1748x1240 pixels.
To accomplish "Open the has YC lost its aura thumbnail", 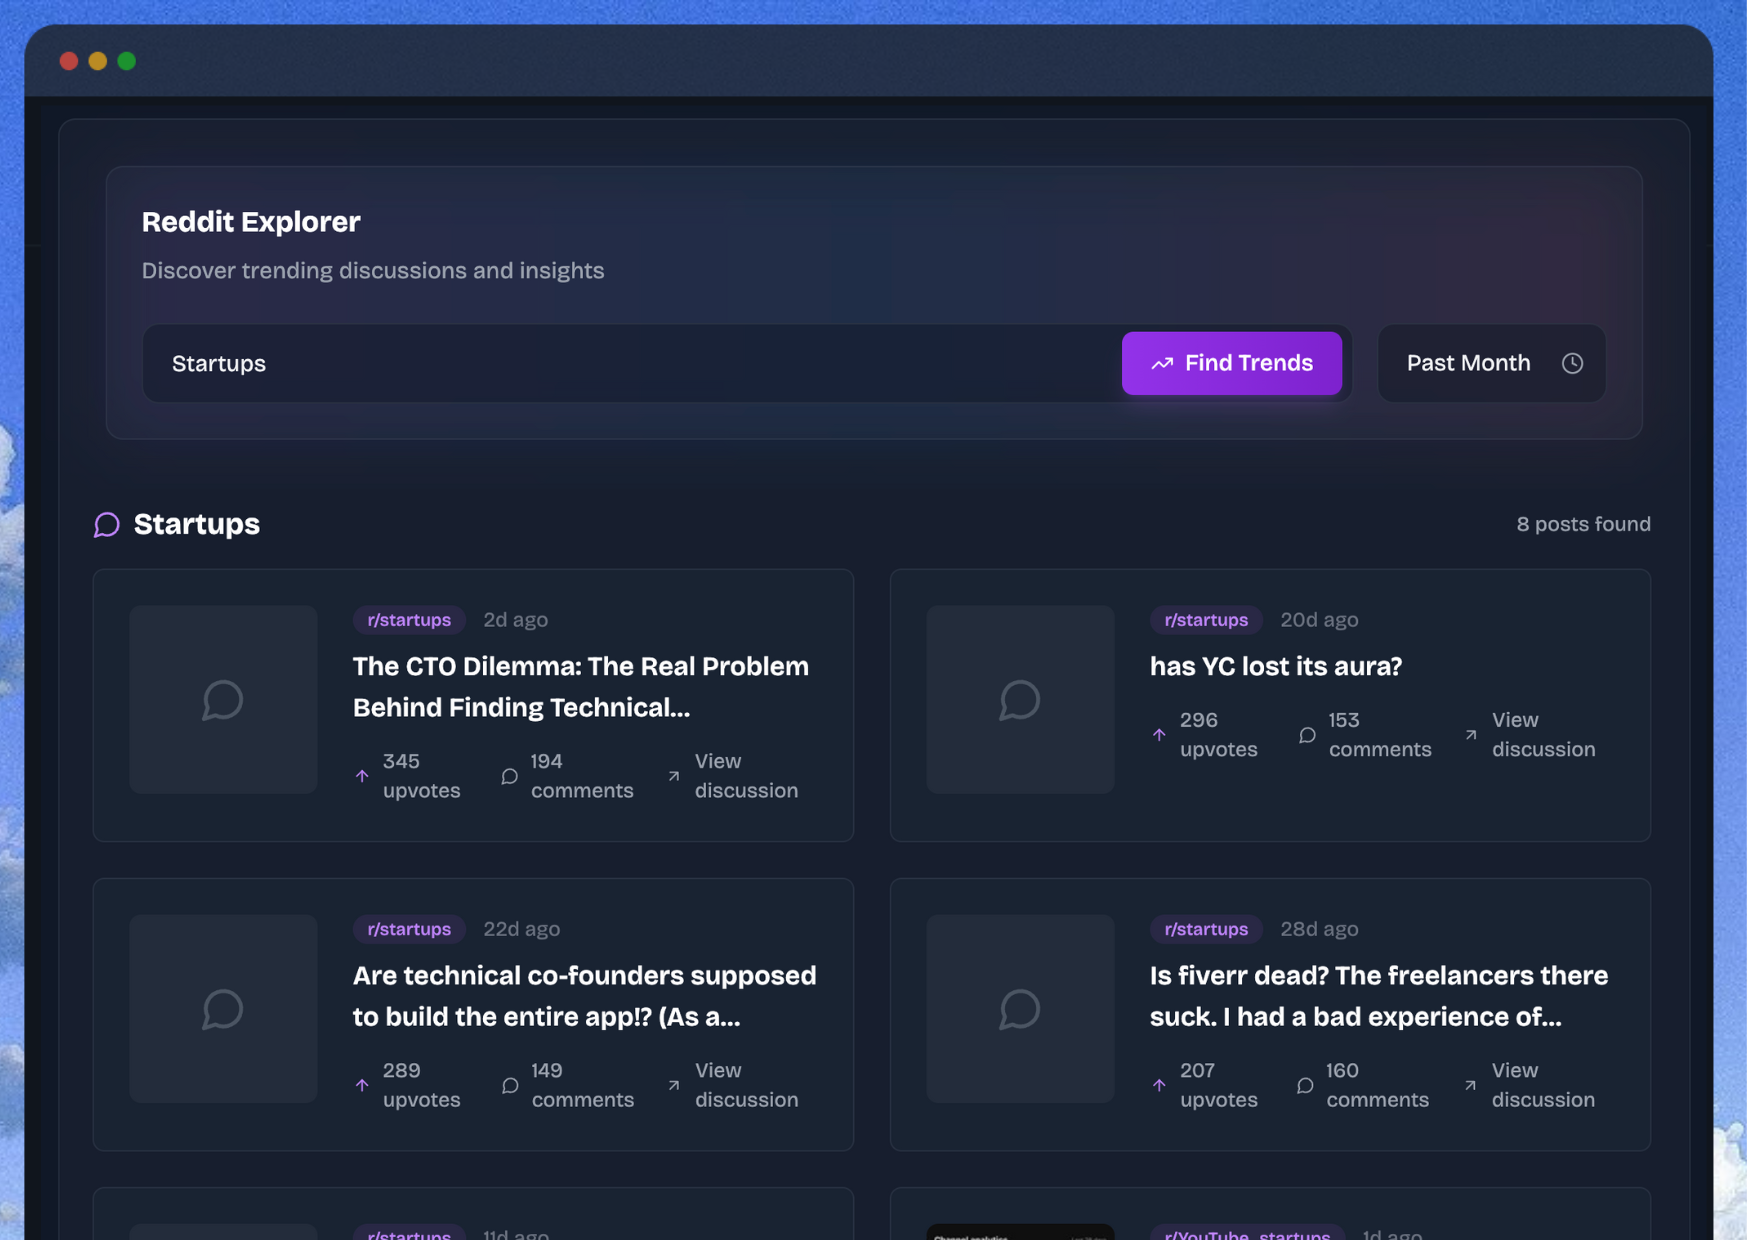I will 1020,699.
